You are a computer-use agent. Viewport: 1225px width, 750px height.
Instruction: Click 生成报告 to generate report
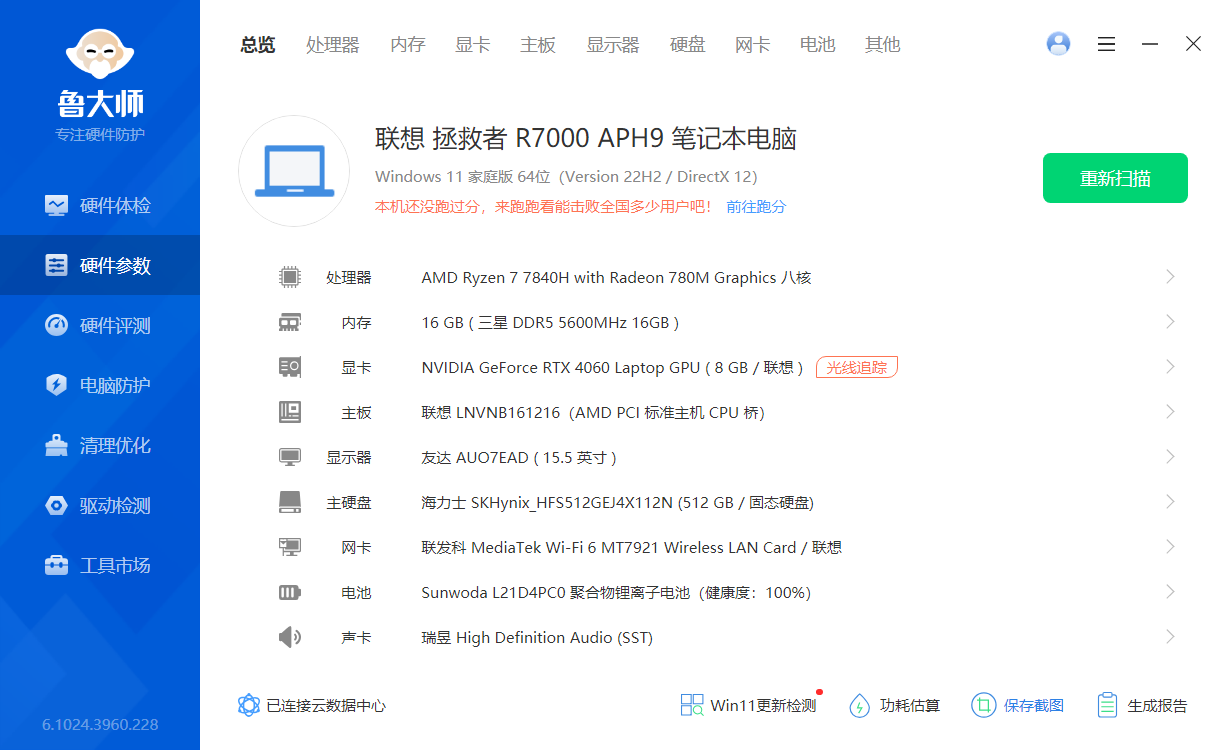coord(1142,705)
